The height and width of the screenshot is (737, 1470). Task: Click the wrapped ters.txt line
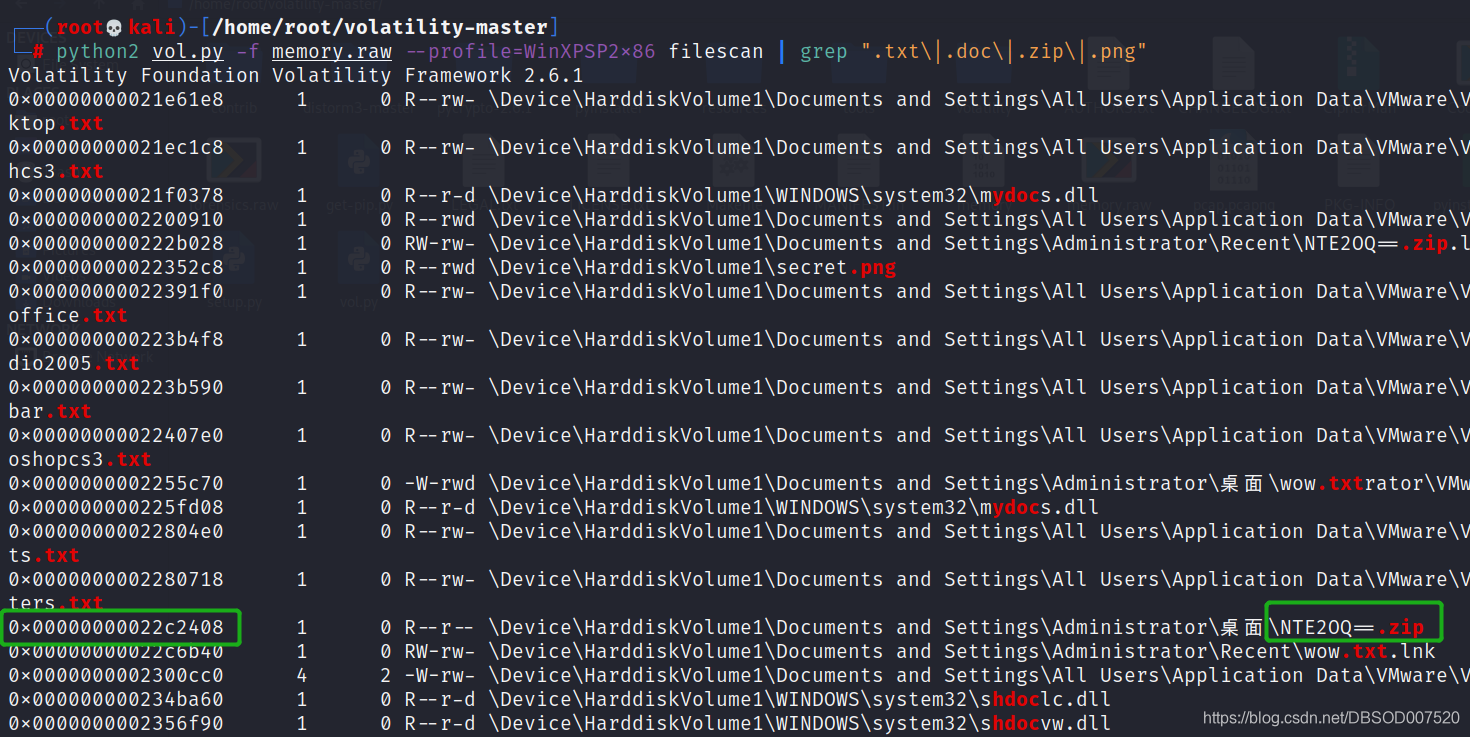coord(56,603)
